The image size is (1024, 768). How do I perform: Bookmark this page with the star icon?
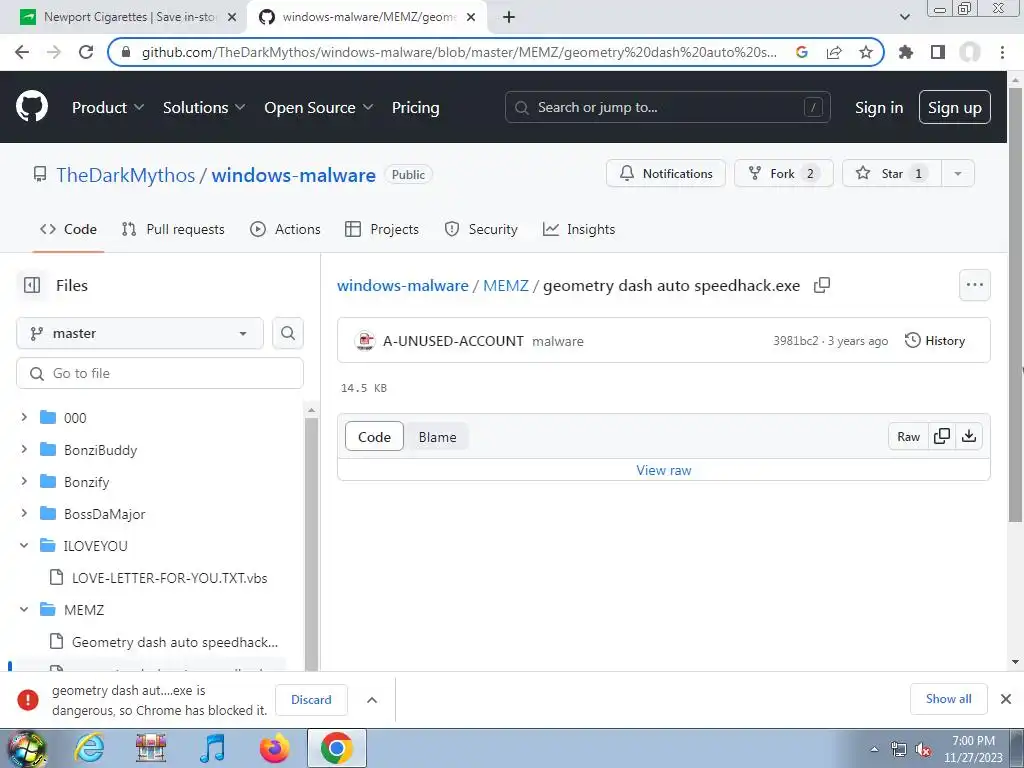point(866,52)
